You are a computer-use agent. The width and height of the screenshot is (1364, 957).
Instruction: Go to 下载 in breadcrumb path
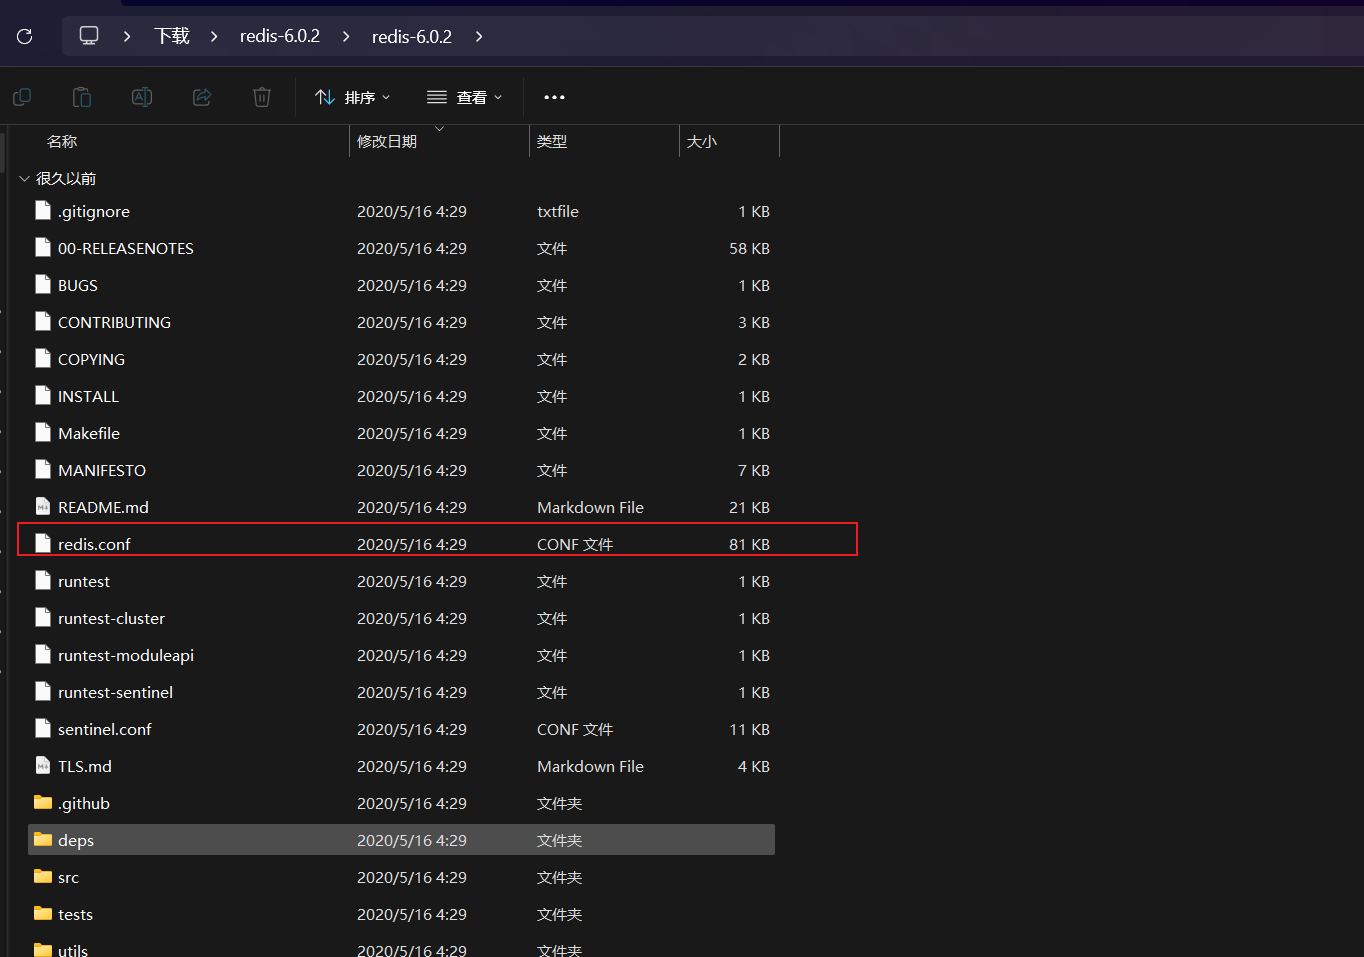172,36
